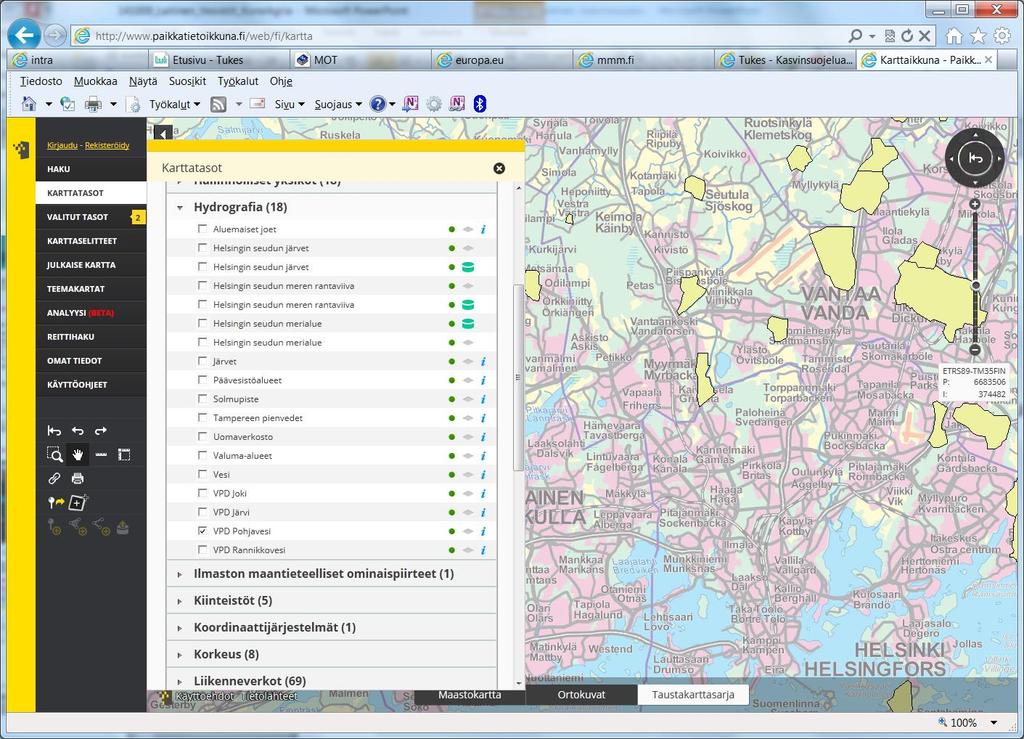Viewport: 1024px width, 739px height.
Task: Click the sidebar print map icon
Action: click(x=78, y=479)
